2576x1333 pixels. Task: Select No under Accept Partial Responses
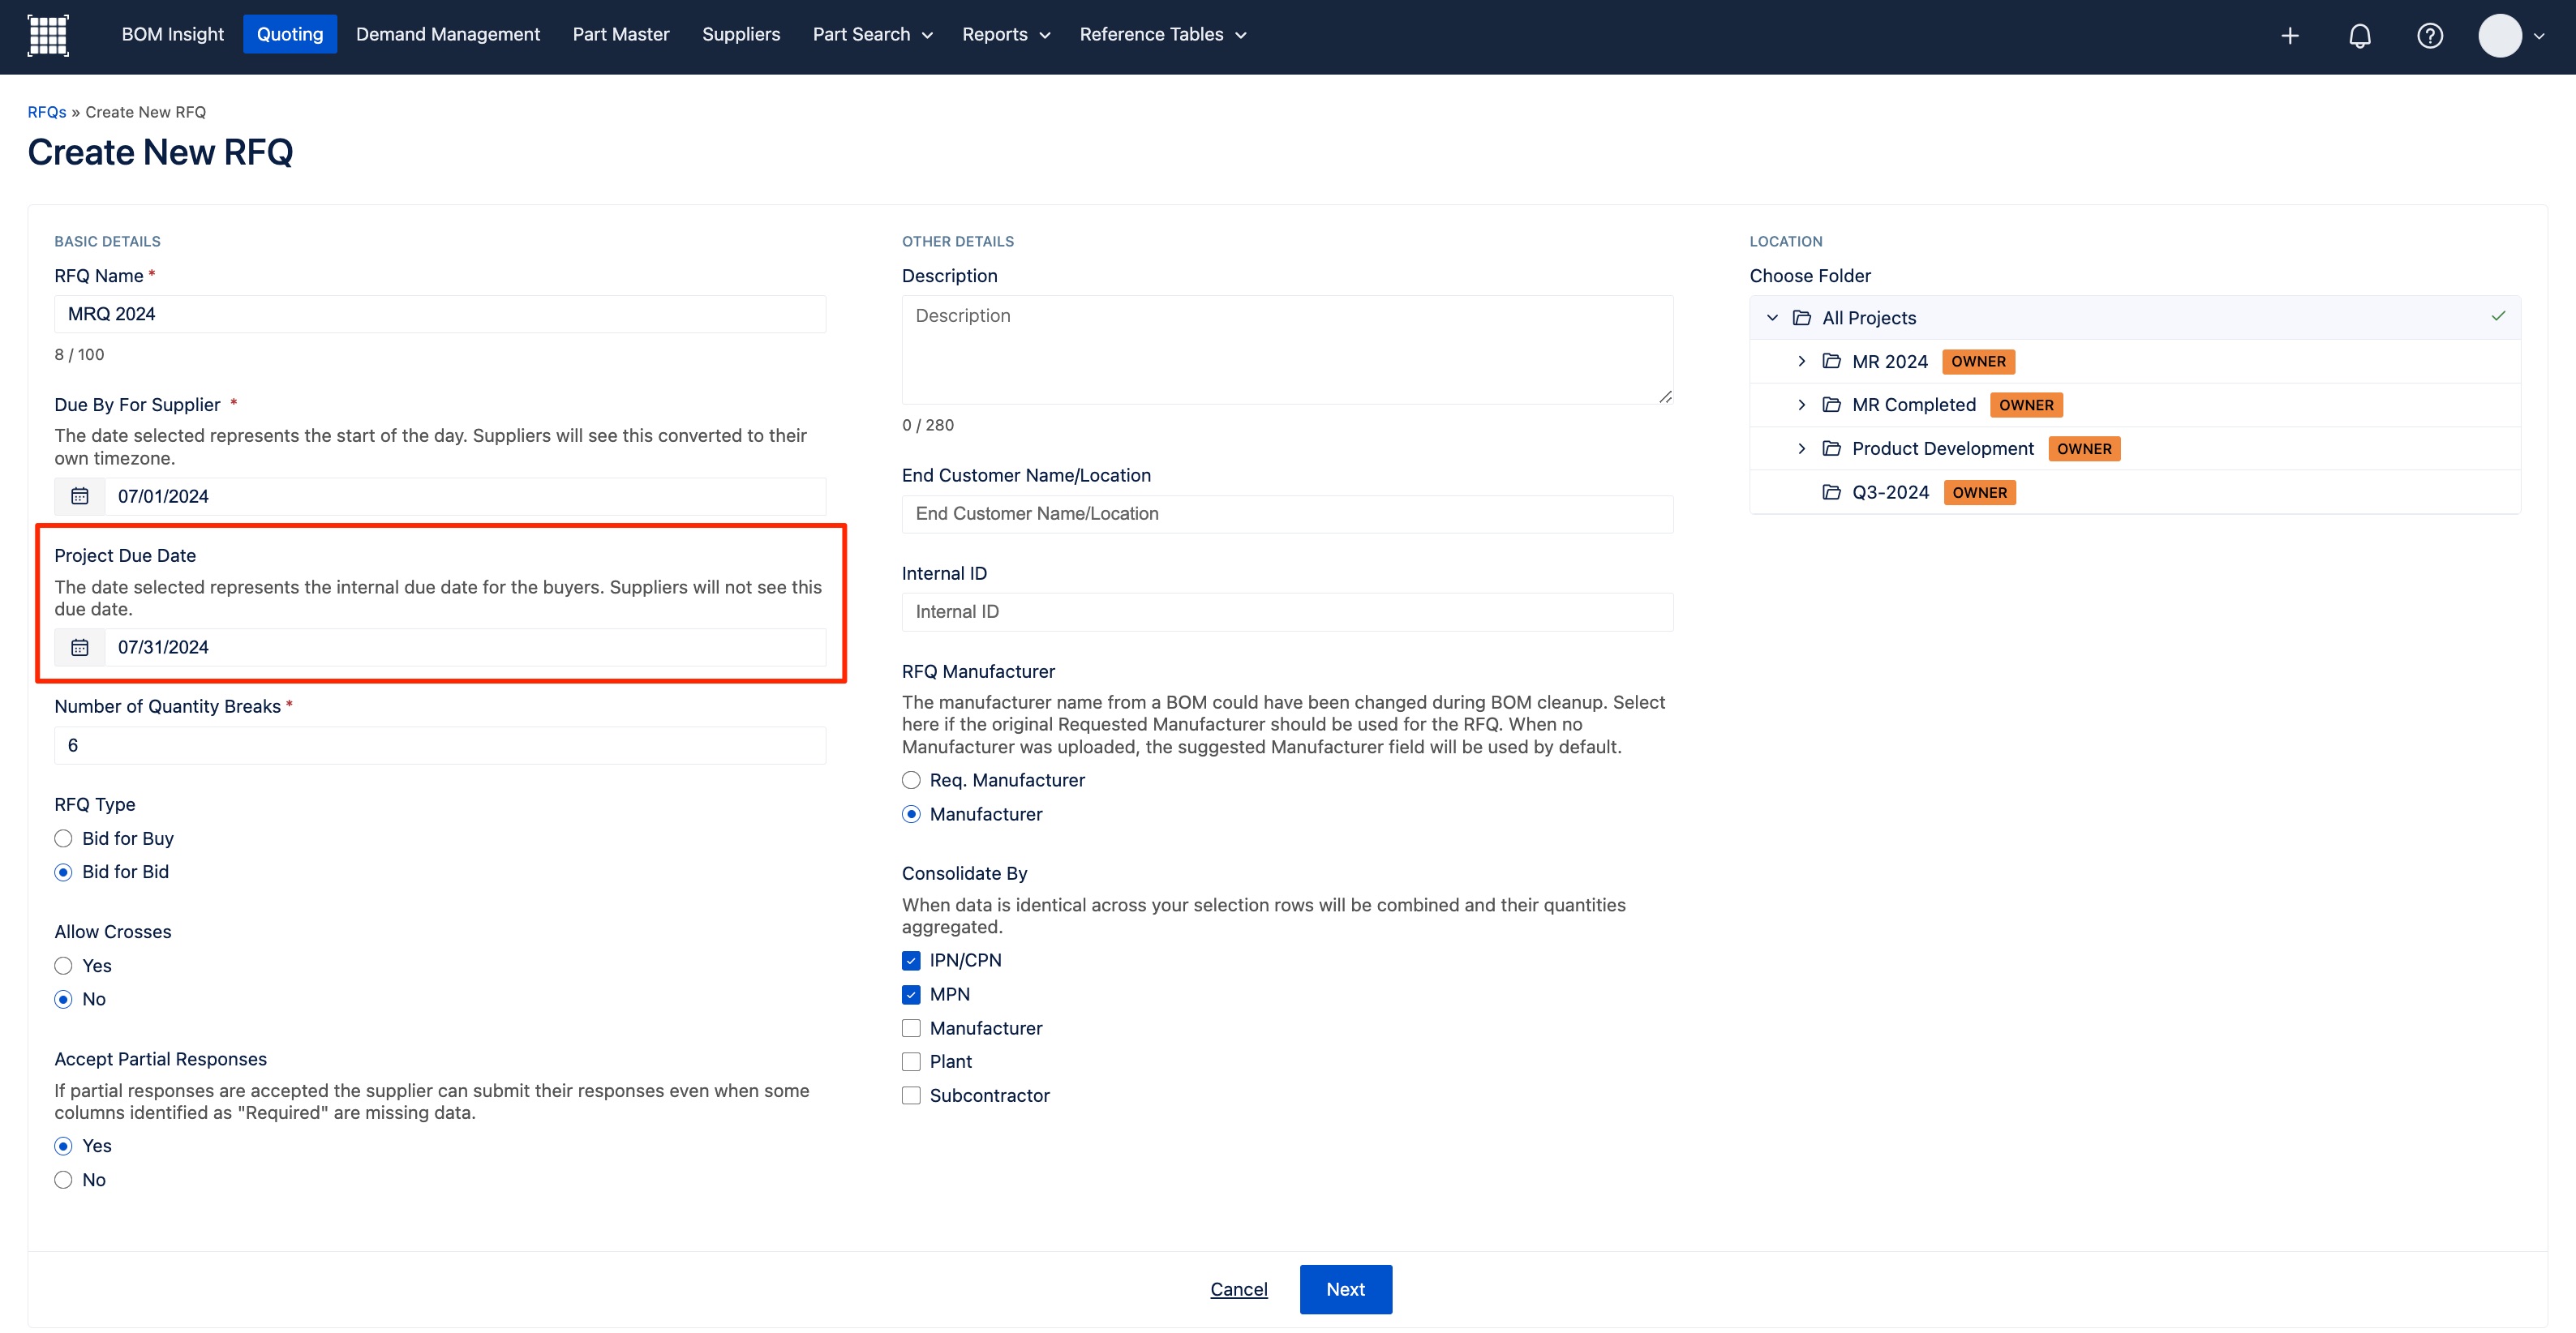64,1180
